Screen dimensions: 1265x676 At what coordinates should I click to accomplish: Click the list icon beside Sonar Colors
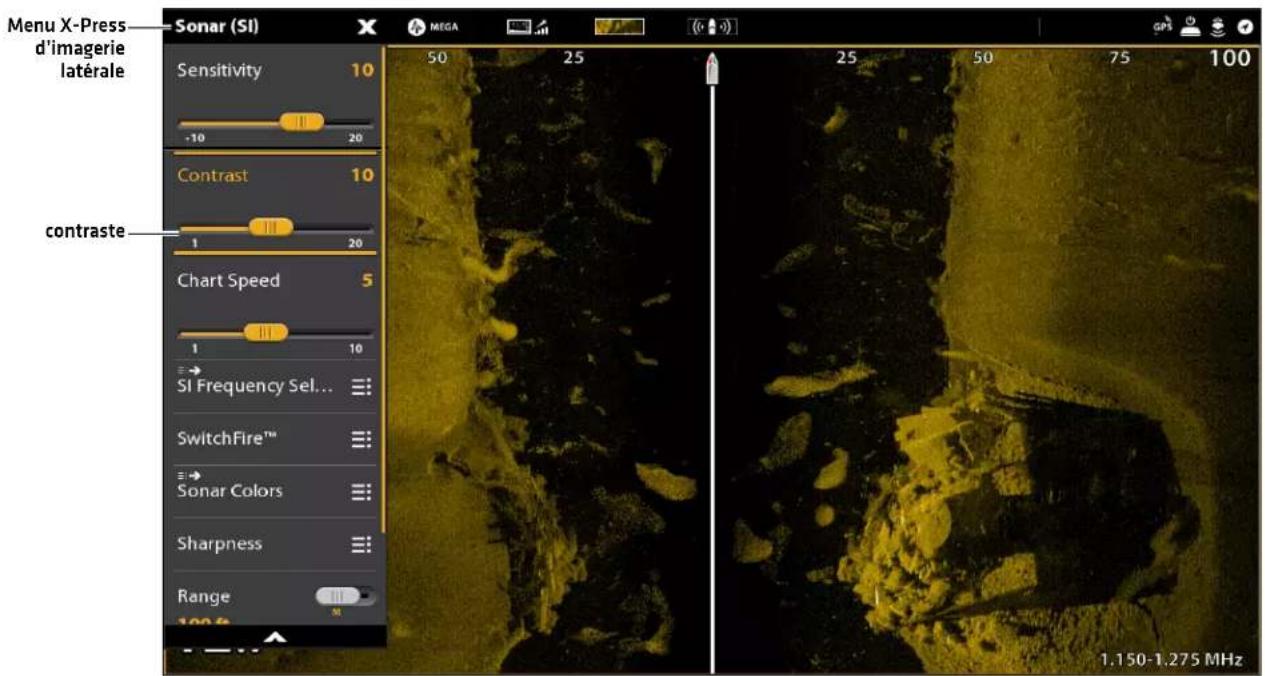361,492
